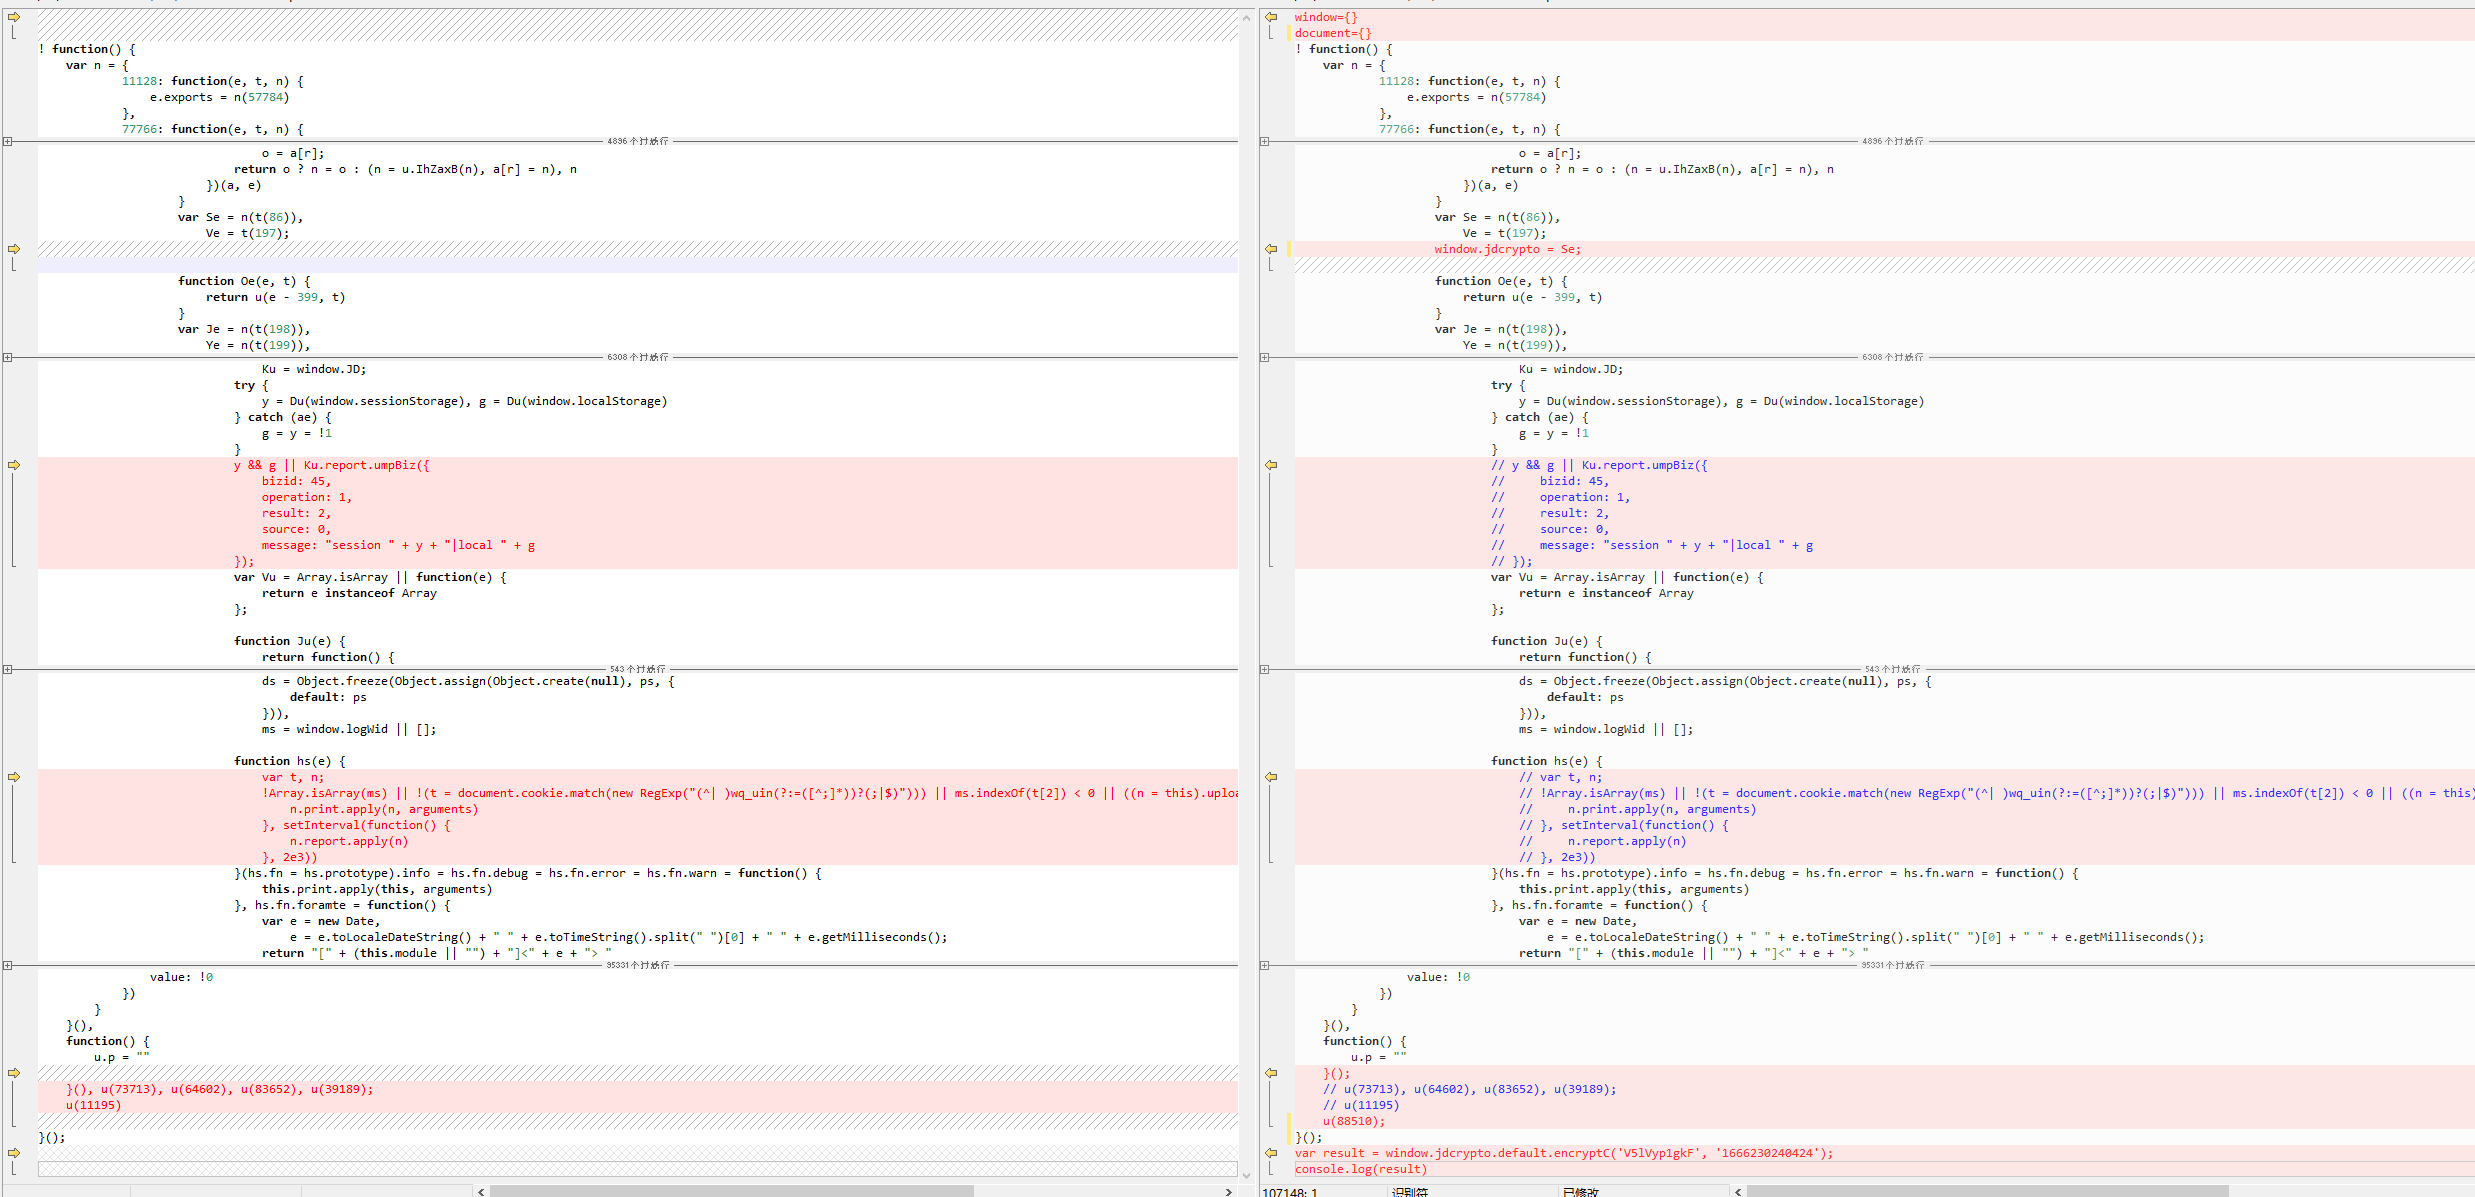Viewport: 2475px width, 1197px height.
Task: Click copy-to-left arrow beside 'window.jdcrypto = Se;'
Action: (x=1271, y=249)
